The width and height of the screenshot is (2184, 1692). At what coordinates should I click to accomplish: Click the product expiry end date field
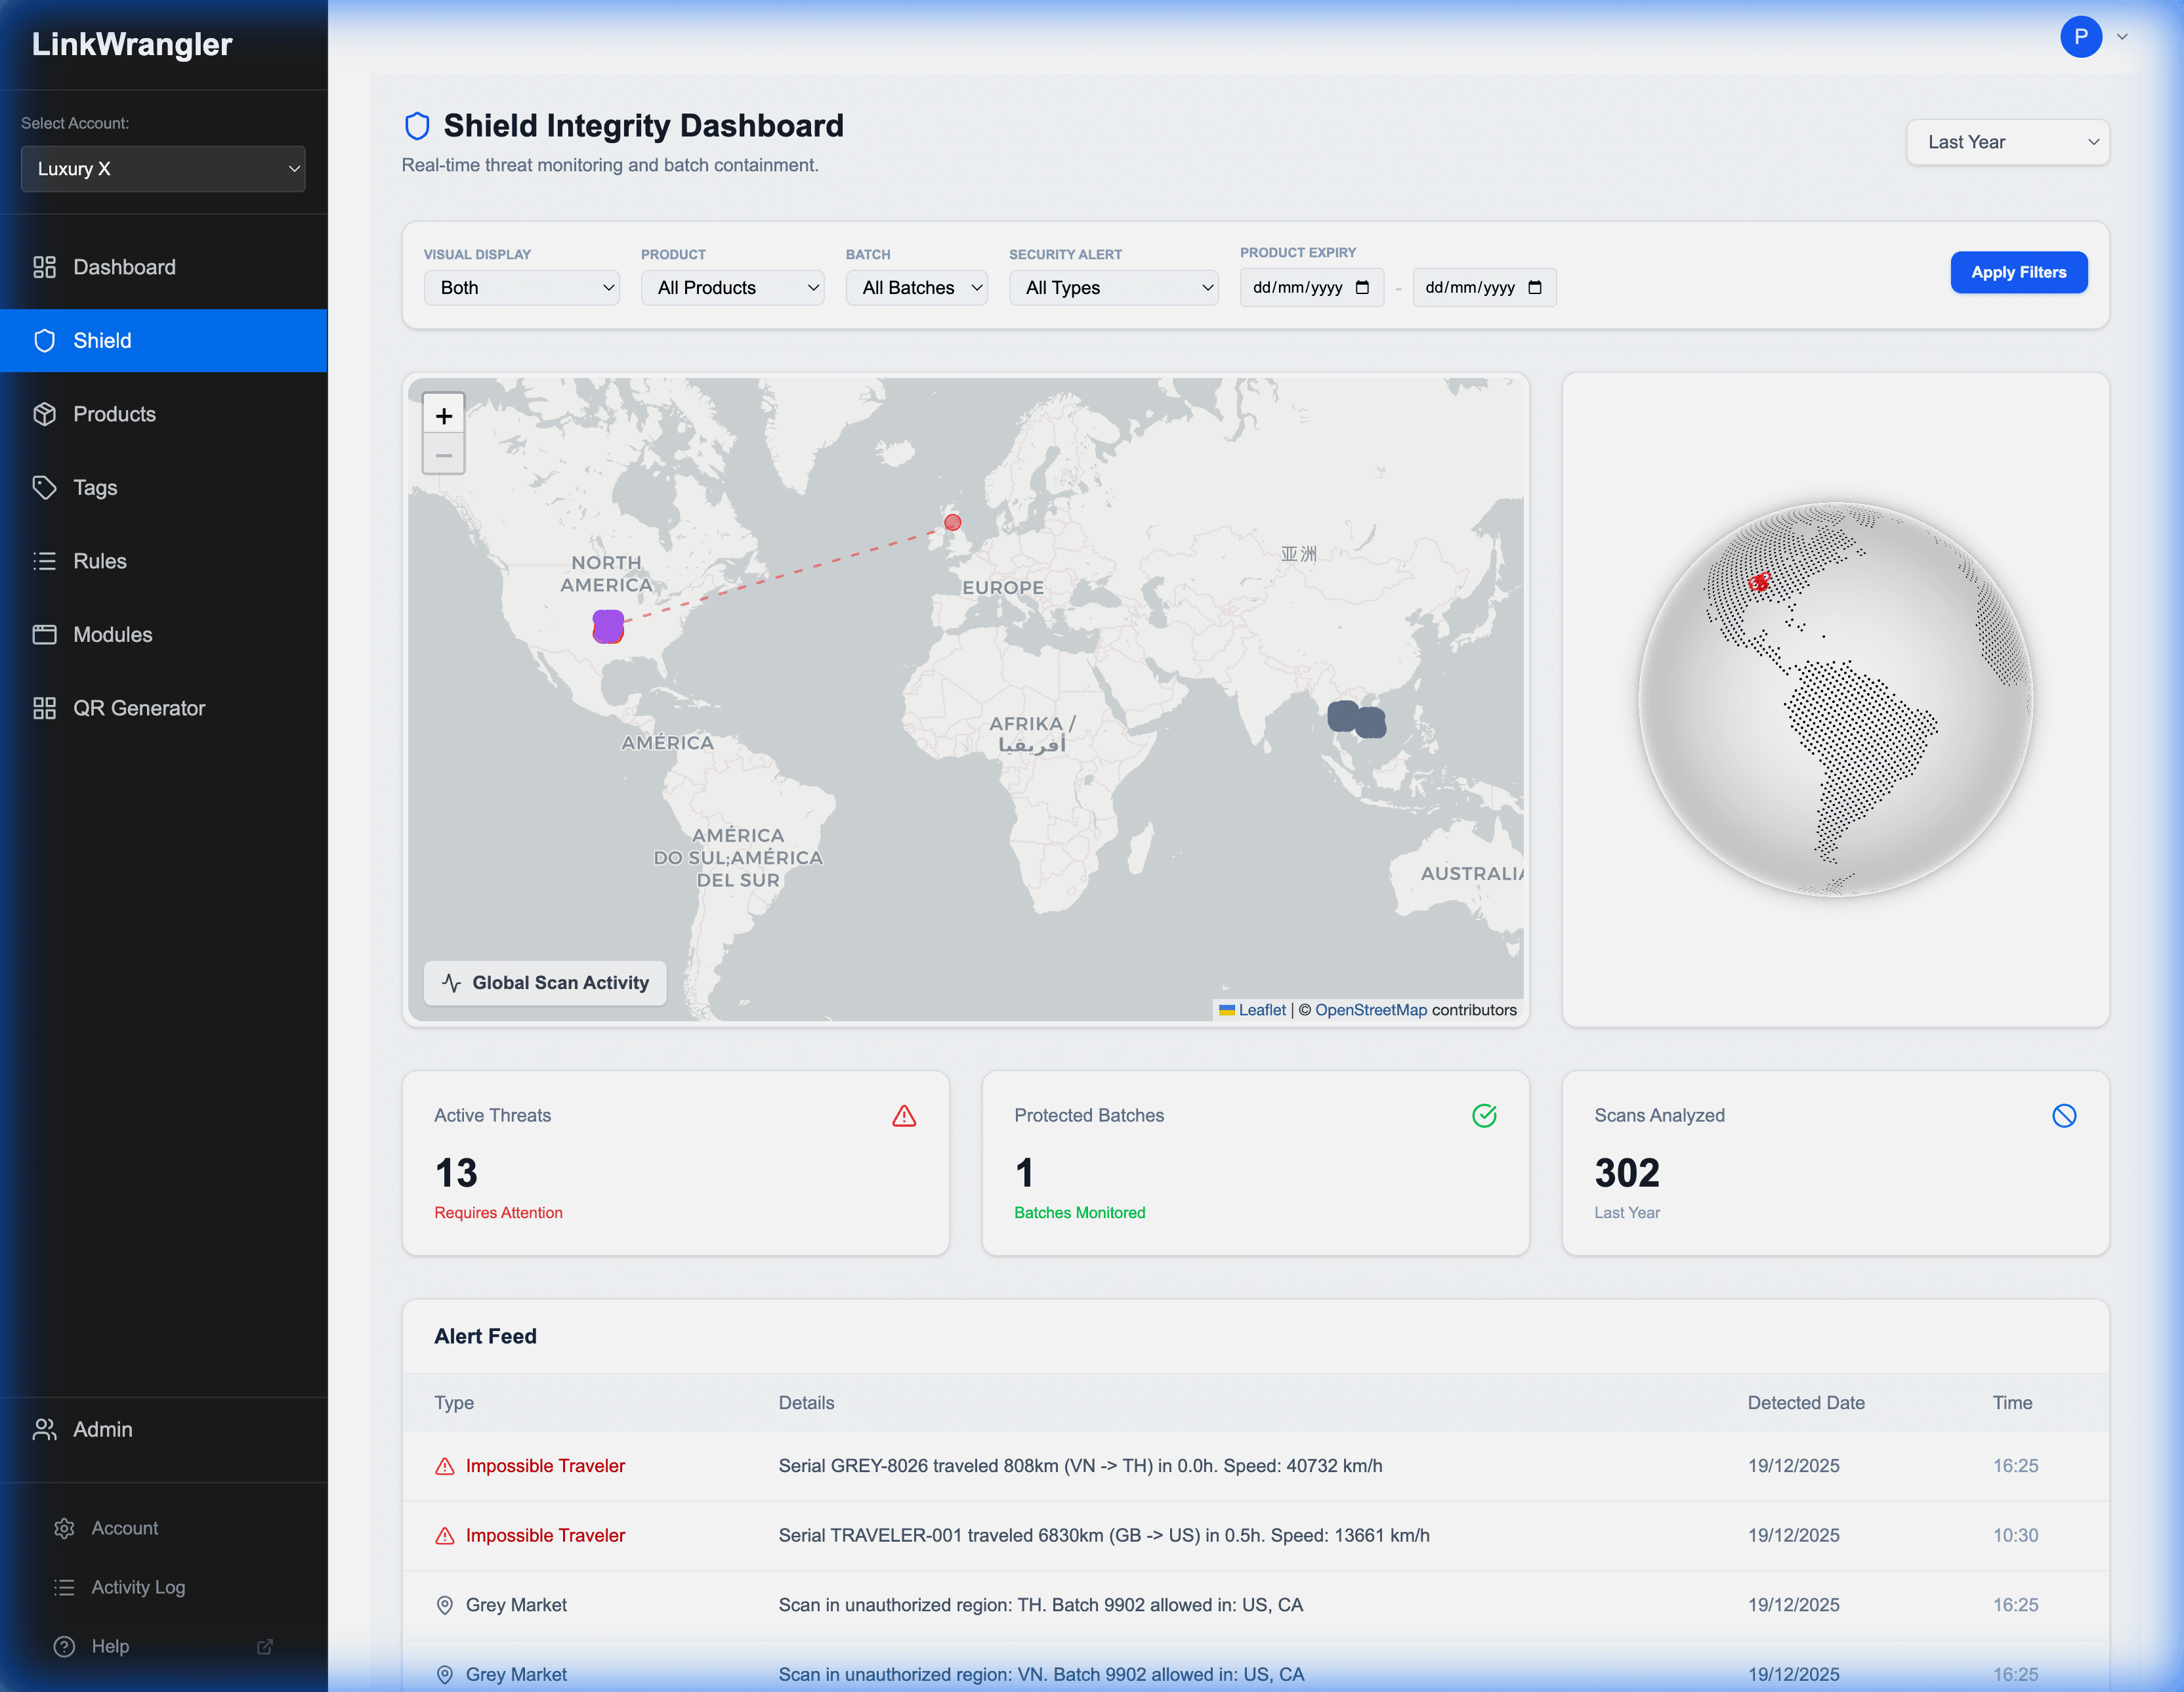click(1469, 288)
